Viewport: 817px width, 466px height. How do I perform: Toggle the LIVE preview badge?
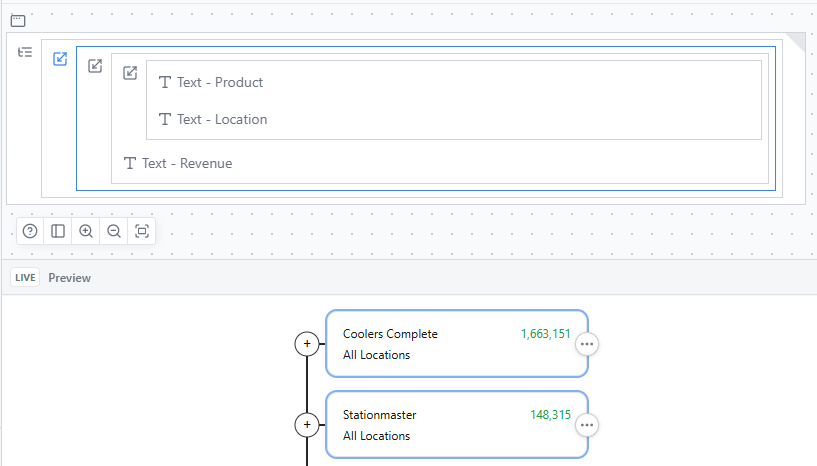point(25,278)
